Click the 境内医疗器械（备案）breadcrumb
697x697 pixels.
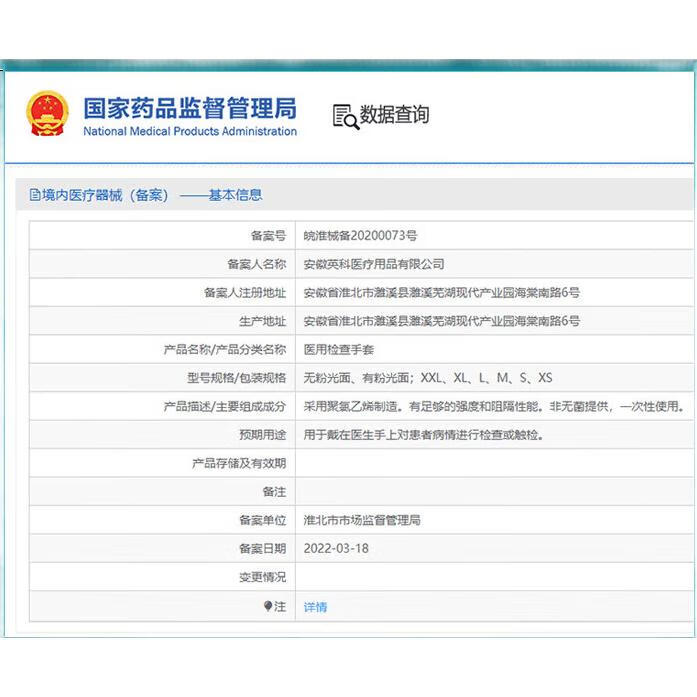pos(105,195)
